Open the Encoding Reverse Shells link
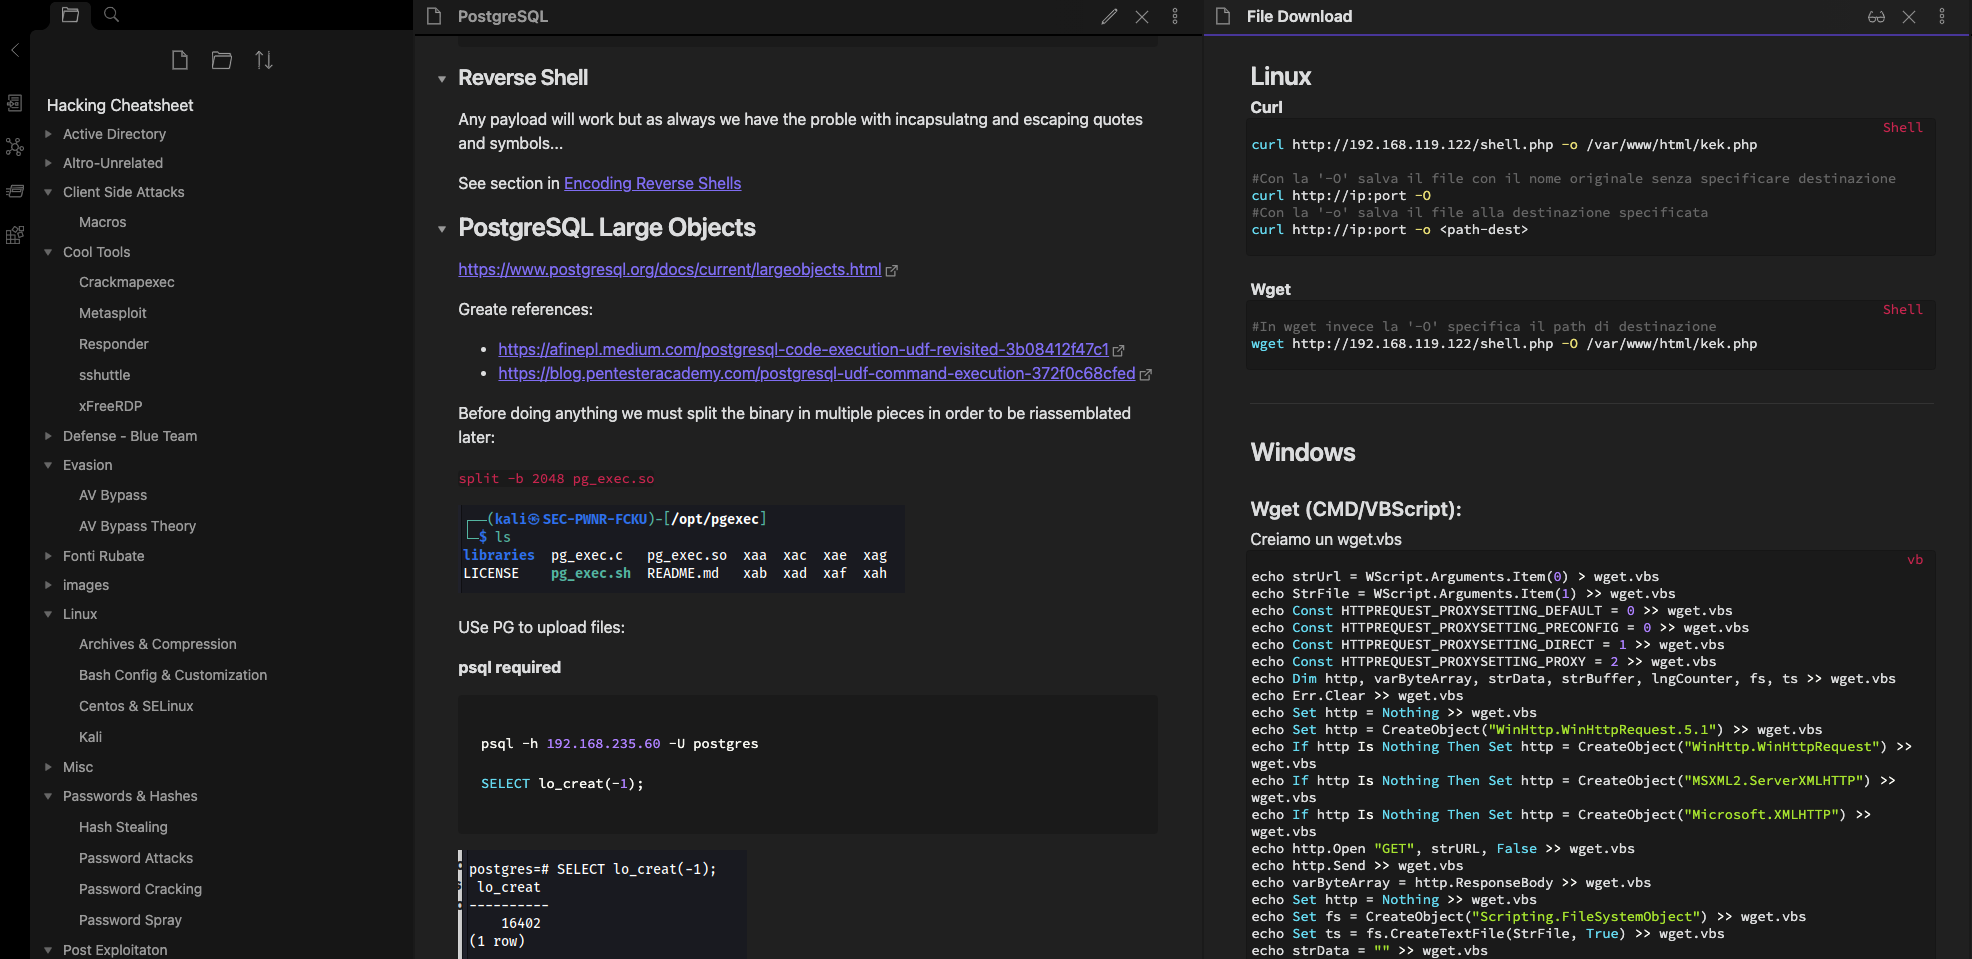Image resolution: width=1972 pixels, height=959 pixels. pos(652,183)
